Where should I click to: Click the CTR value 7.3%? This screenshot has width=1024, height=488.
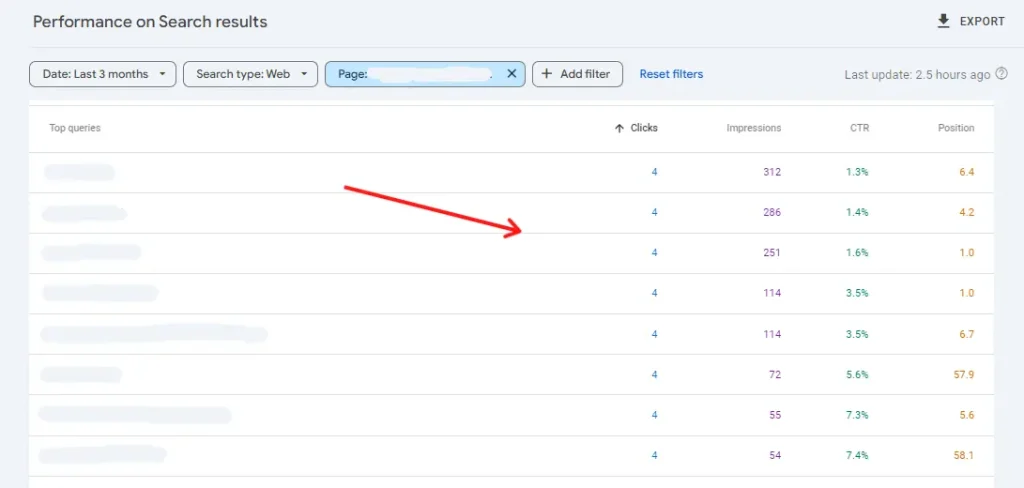859,415
